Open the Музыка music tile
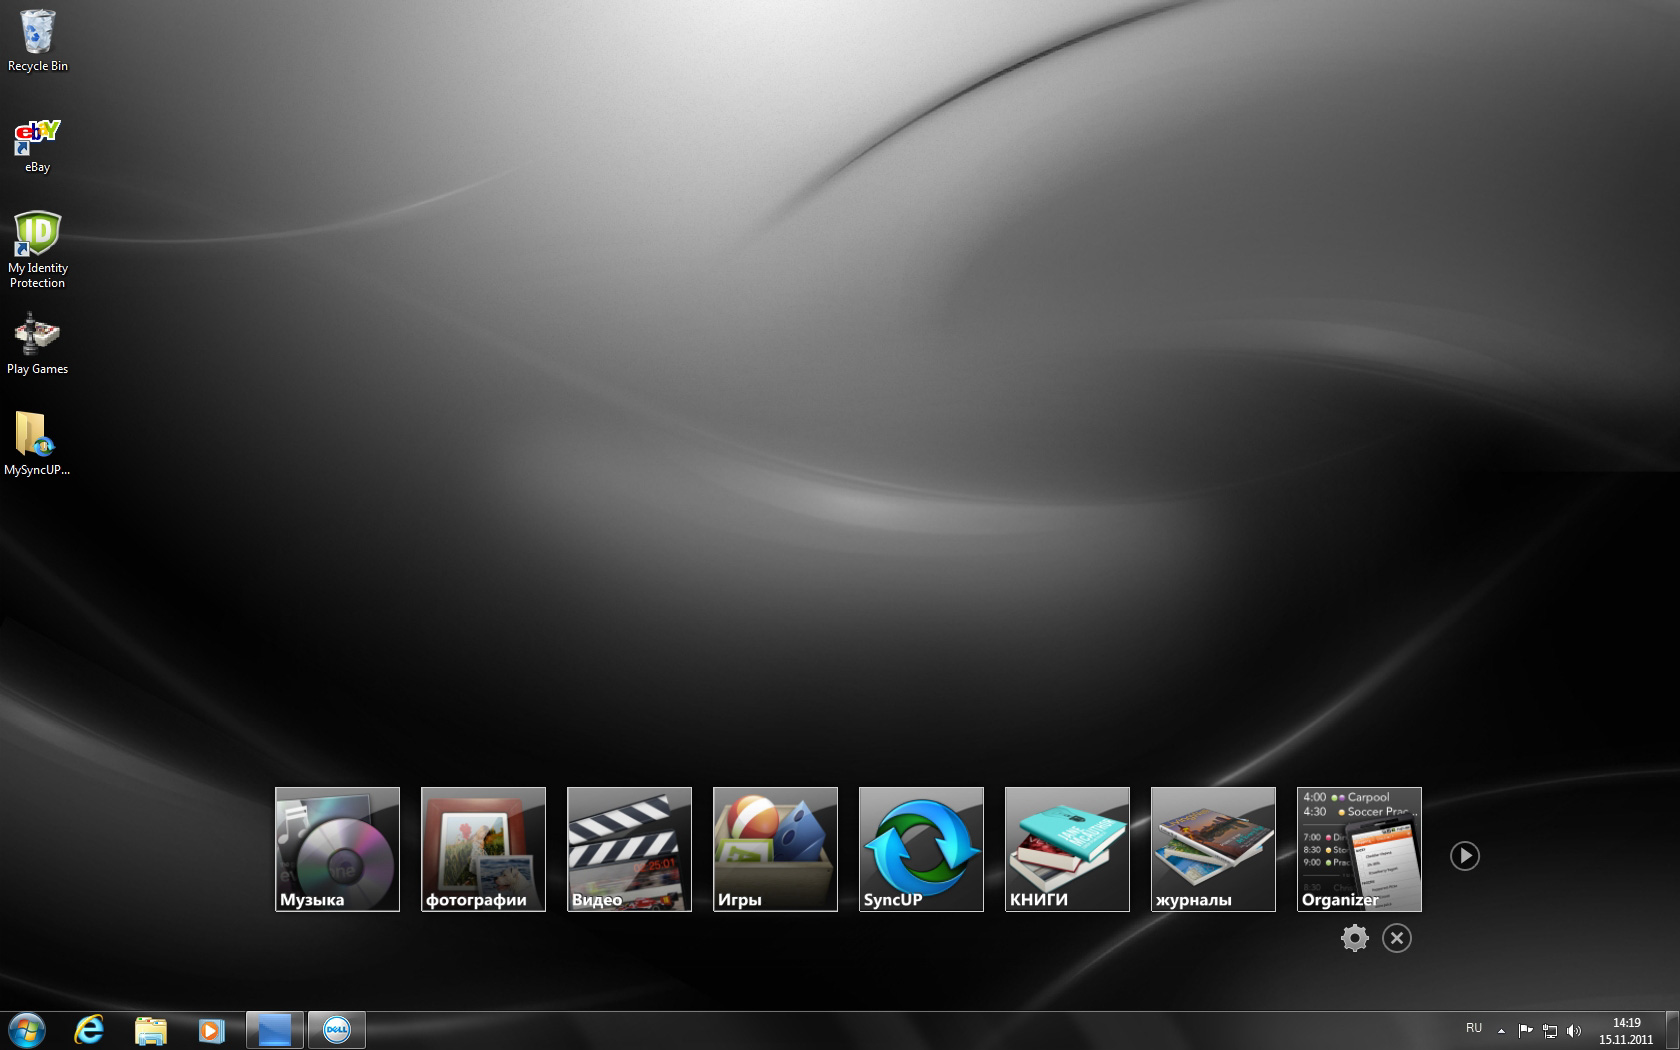The width and height of the screenshot is (1680, 1050). pyautogui.click(x=337, y=849)
